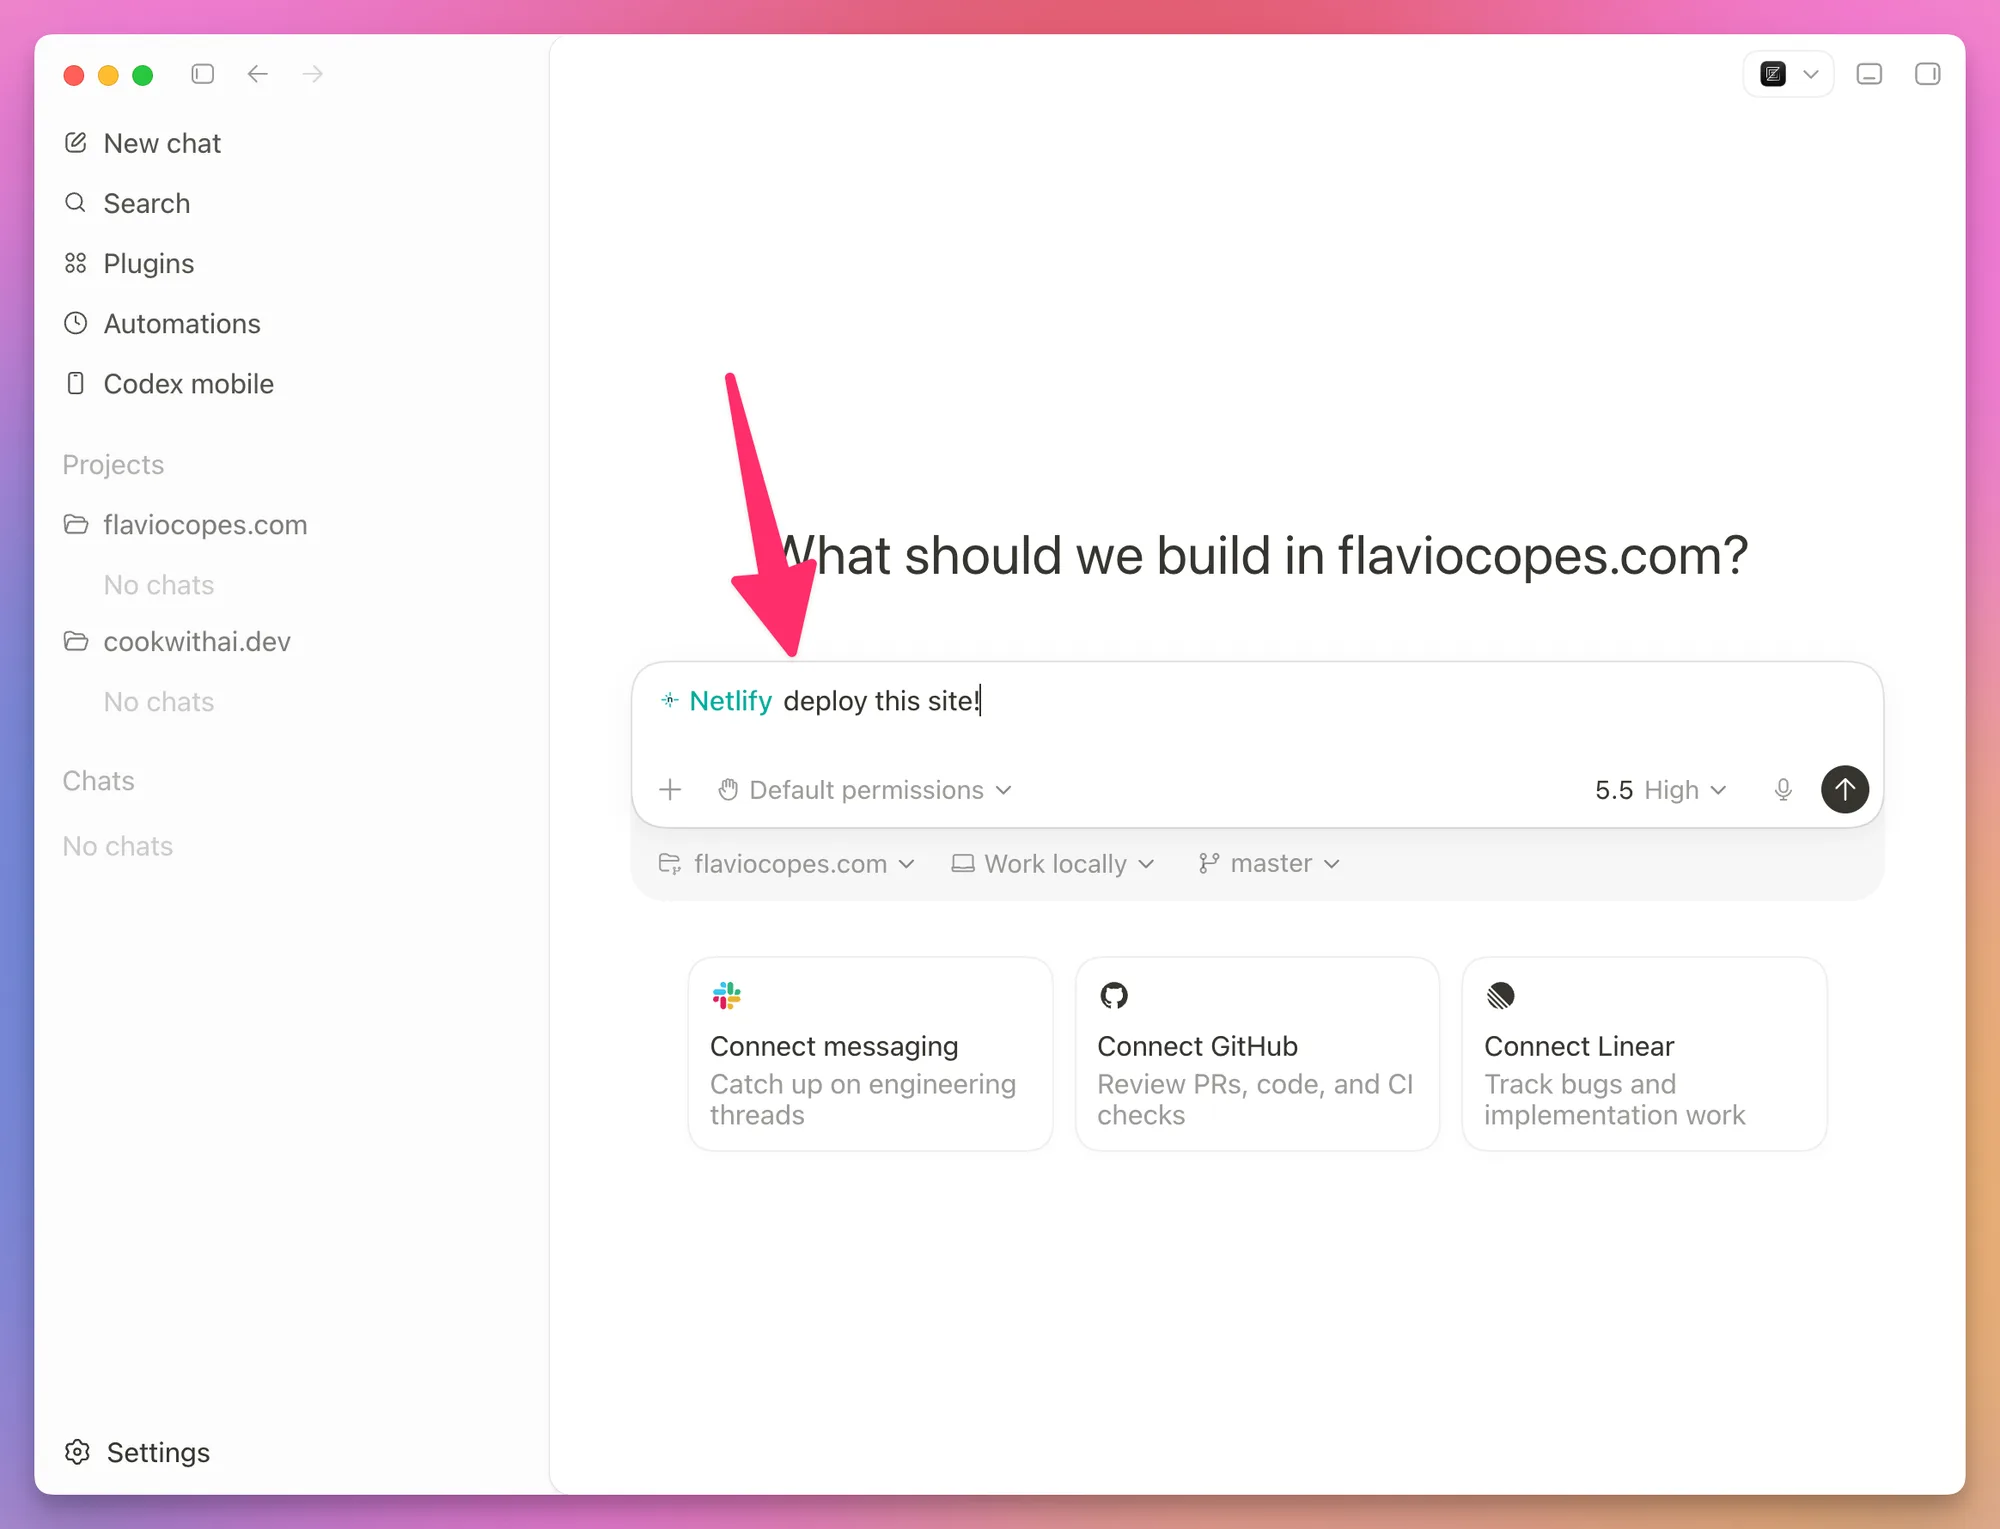Click 'No chats' under cookwithai.dev
Image resolution: width=2000 pixels, height=1529 pixels.
[159, 701]
